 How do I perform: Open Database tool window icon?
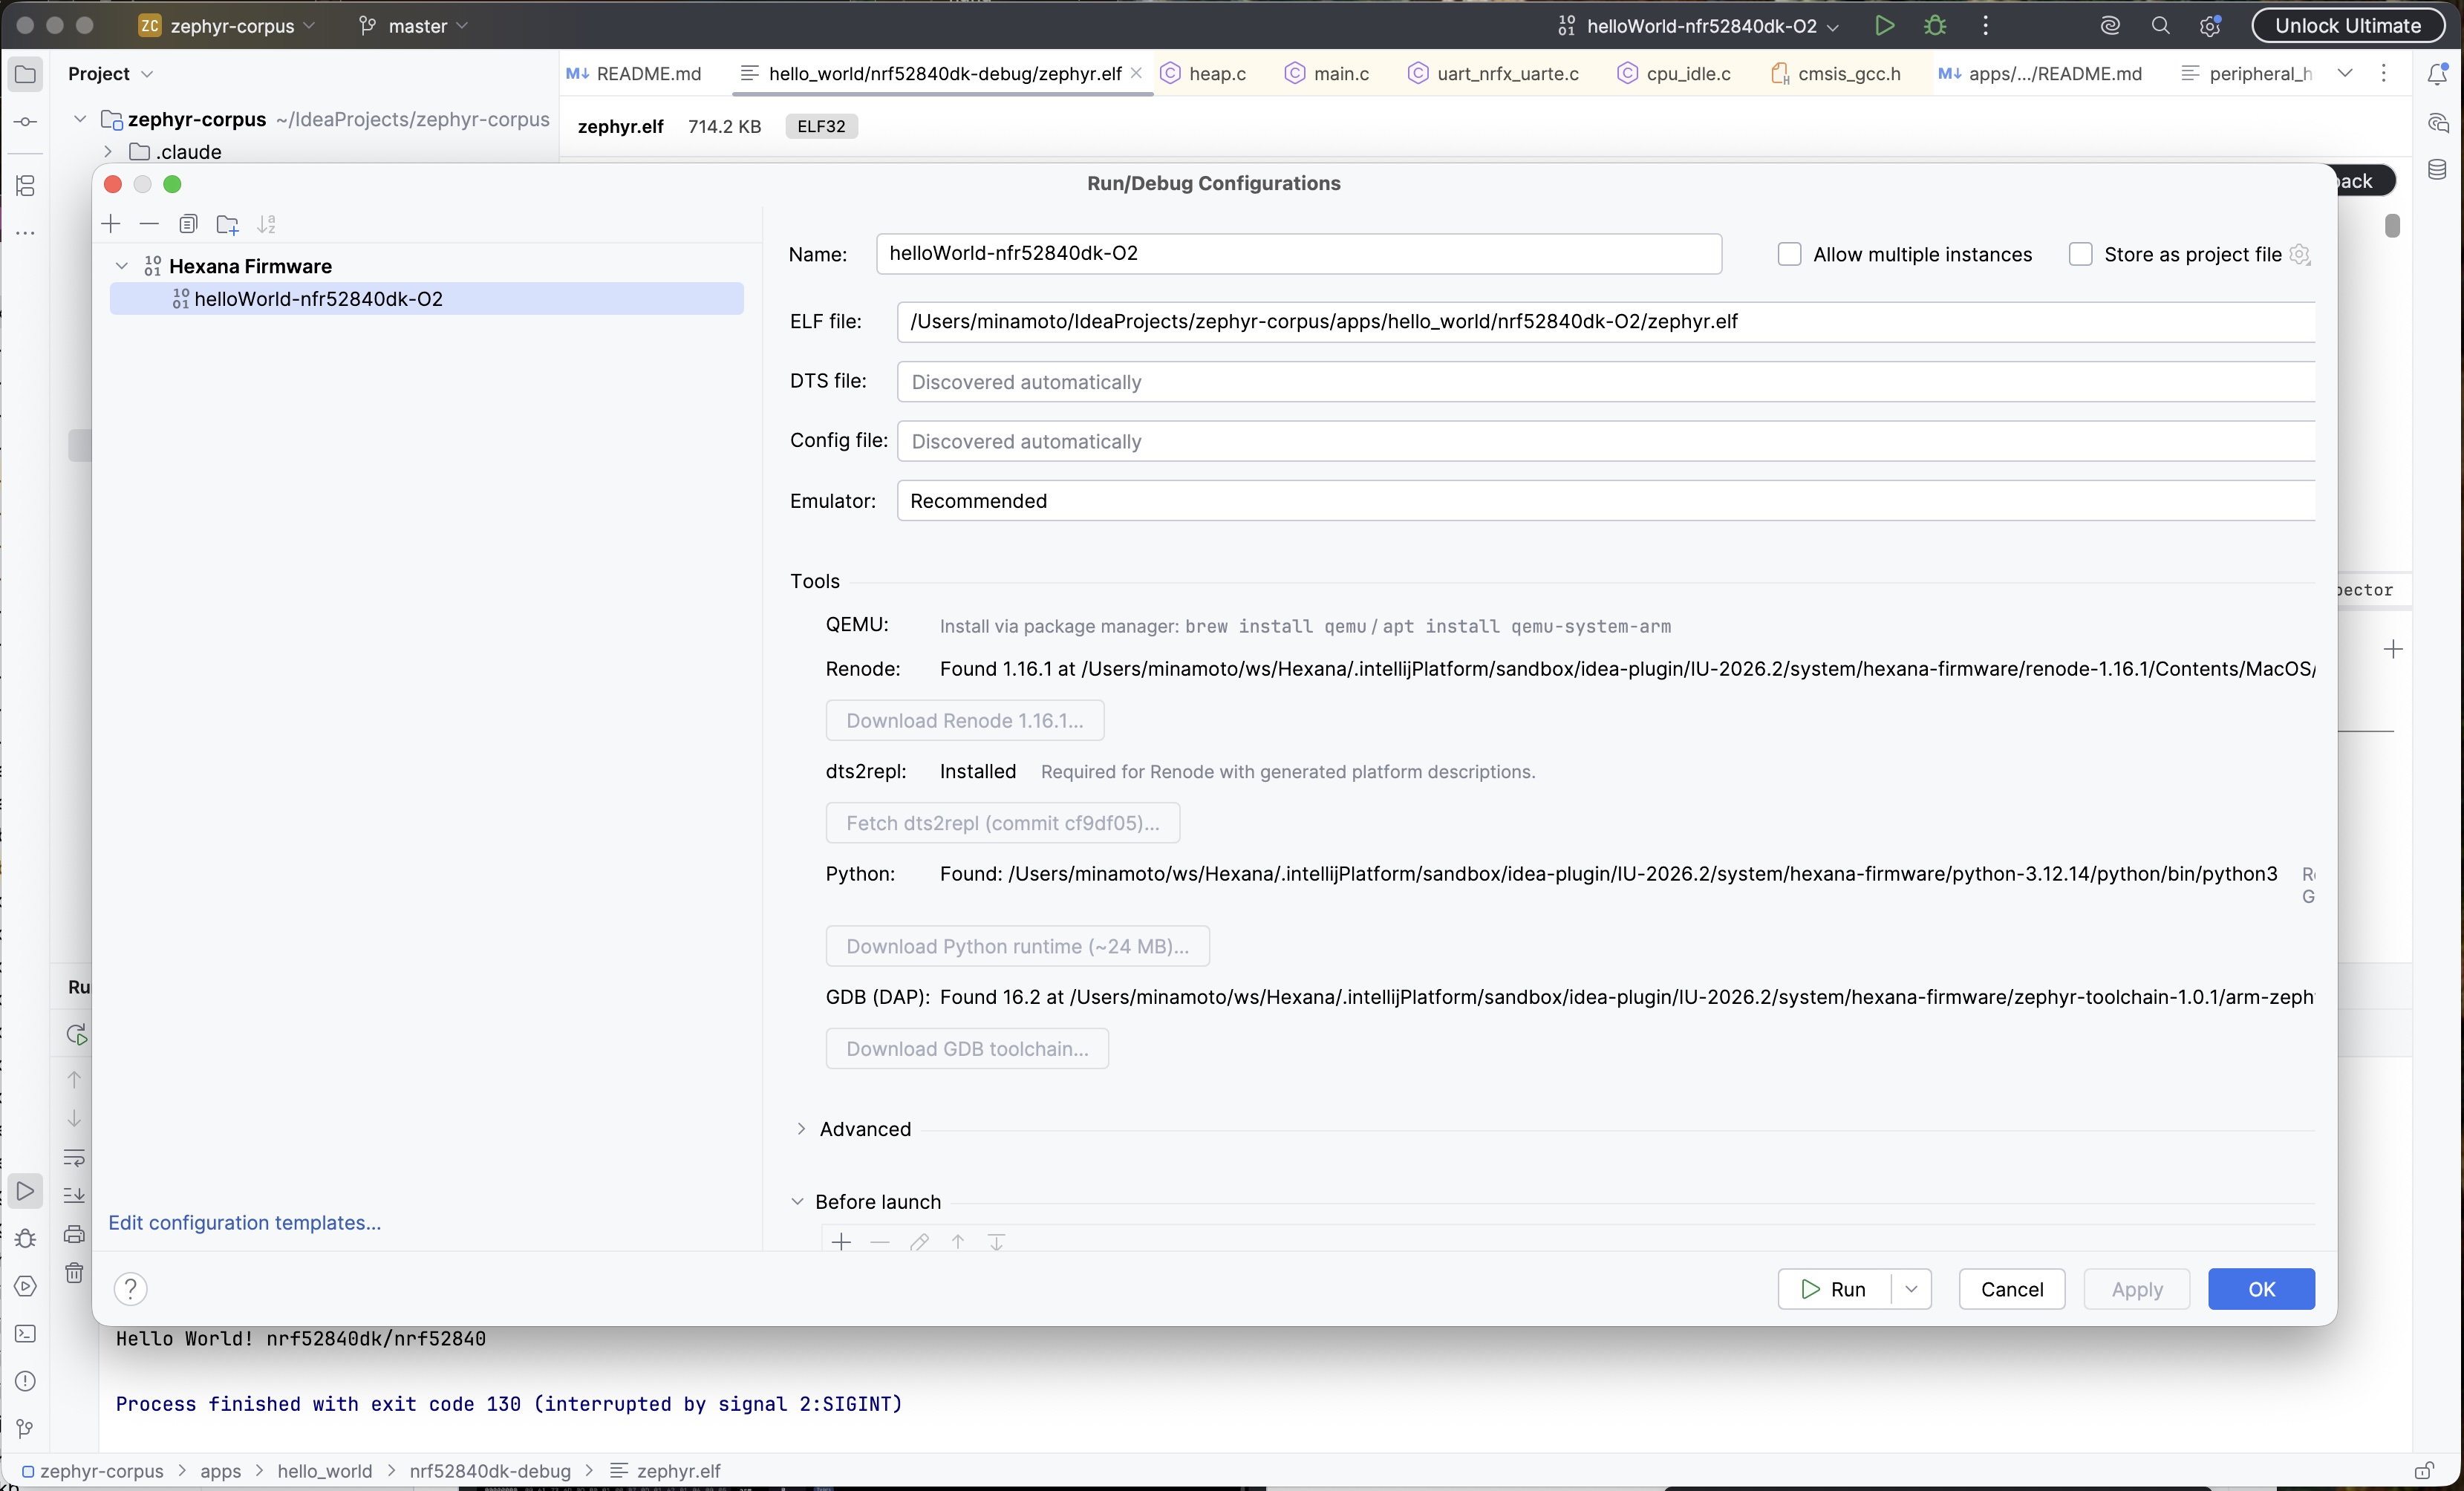point(2438,169)
